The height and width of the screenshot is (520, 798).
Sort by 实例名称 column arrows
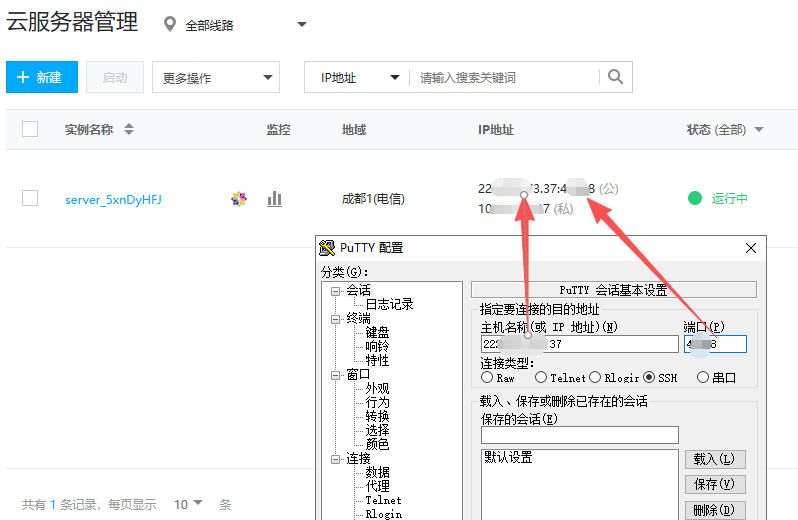pyautogui.click(x=128, y=130)
